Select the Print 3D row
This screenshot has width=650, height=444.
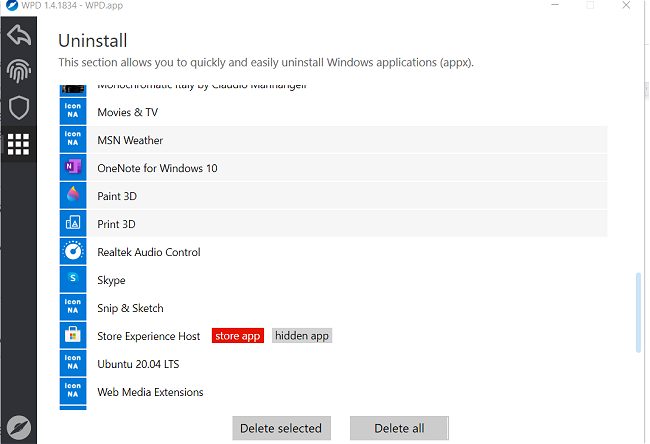[x=333, y=223]
